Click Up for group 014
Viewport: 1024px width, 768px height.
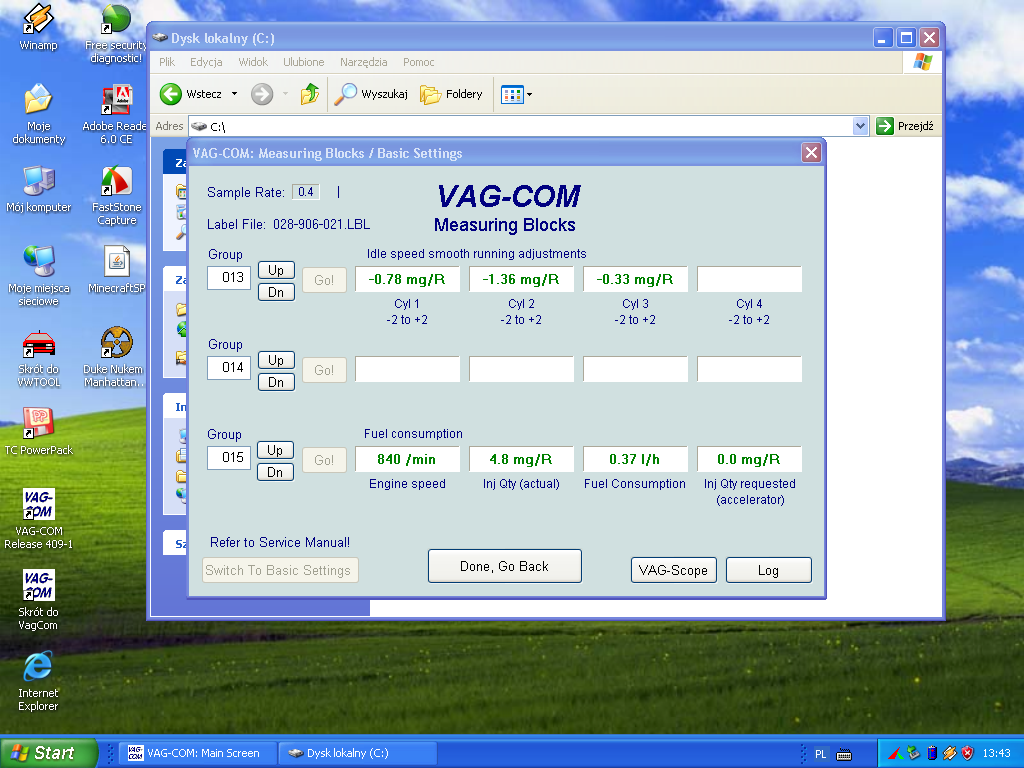tap(276, 360)
